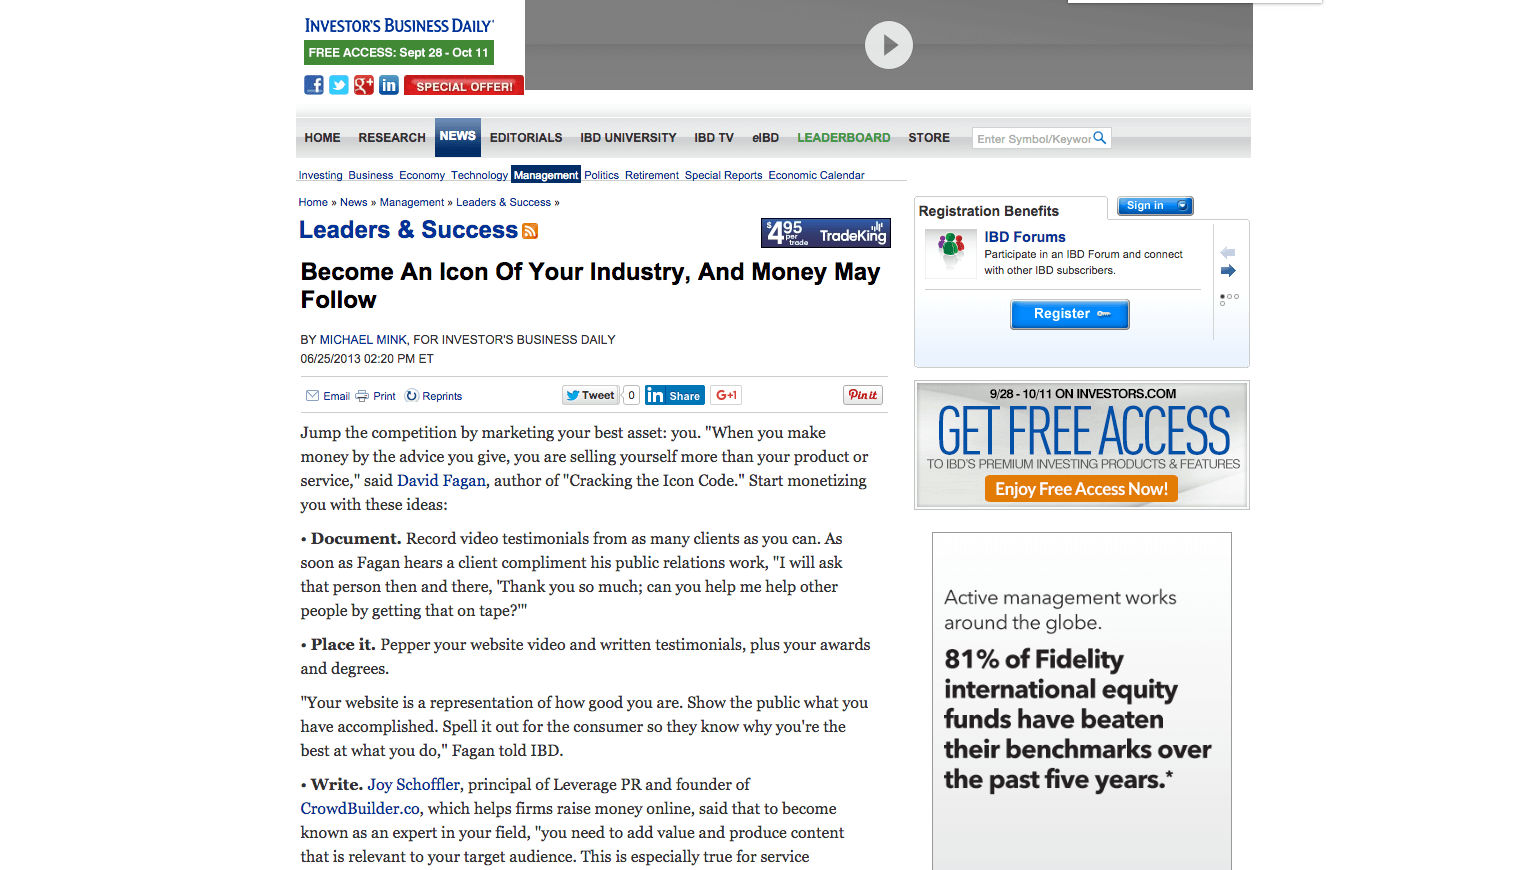Viewport: 1523px width, 870px height.
Task: Open the IBD TV menu item
Action: (714, 138)
